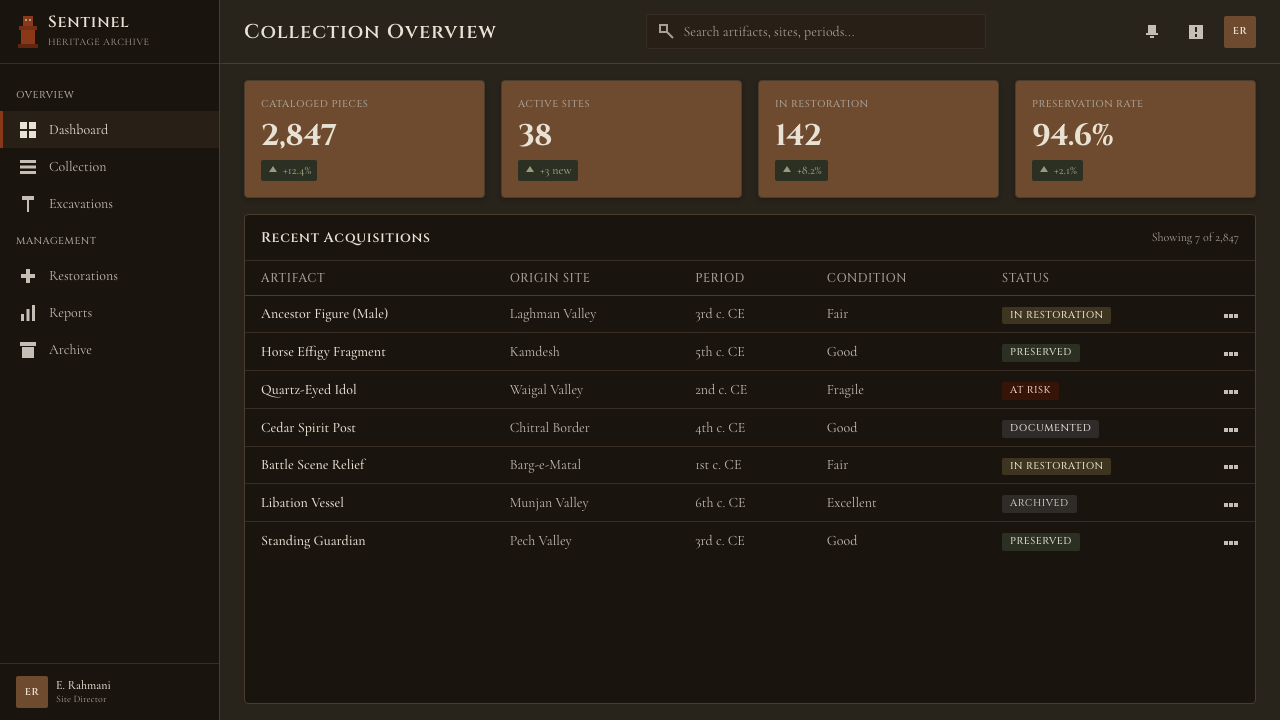This screenshot has width=1280, height=720.
Task: Click IN RESTORATION badge for Battle Scene Relief
Action: pos(1056,466)
